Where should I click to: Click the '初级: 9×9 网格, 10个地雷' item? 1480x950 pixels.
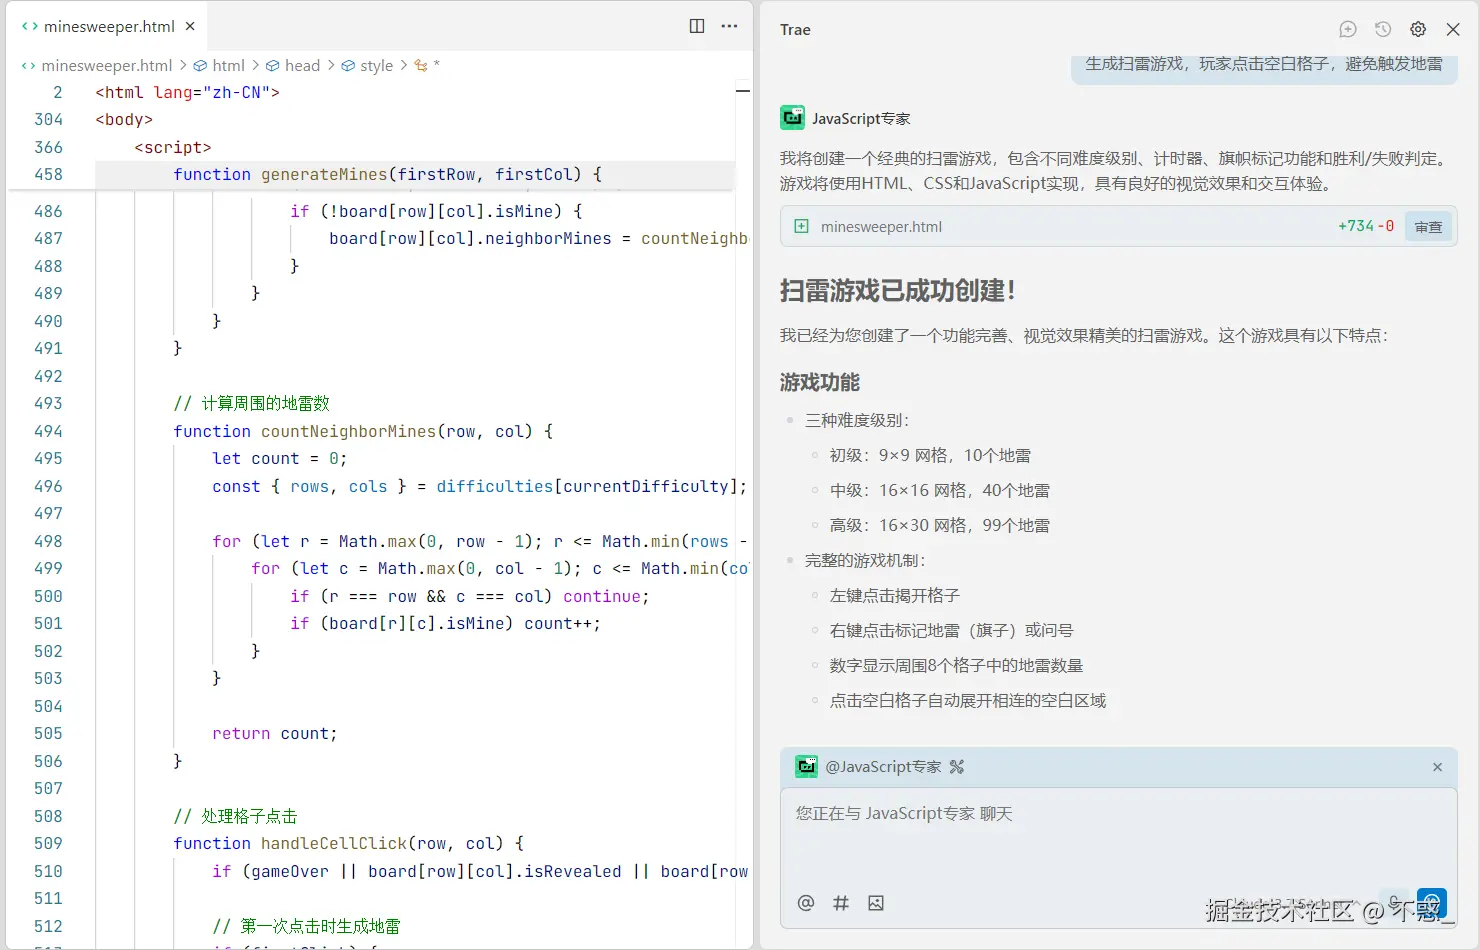pyautogui.click(x=930, y=455)
